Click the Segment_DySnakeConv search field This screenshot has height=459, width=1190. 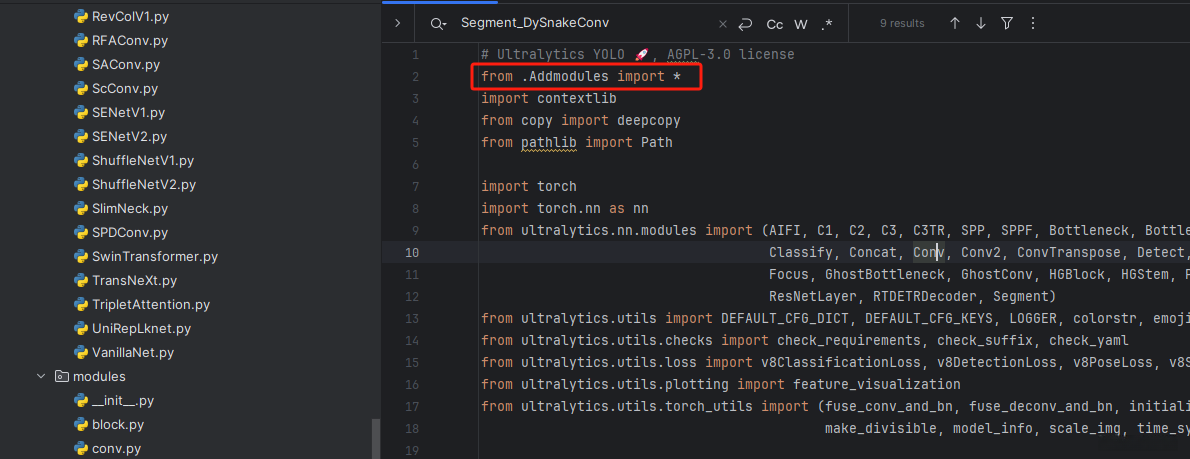[580, 23]
